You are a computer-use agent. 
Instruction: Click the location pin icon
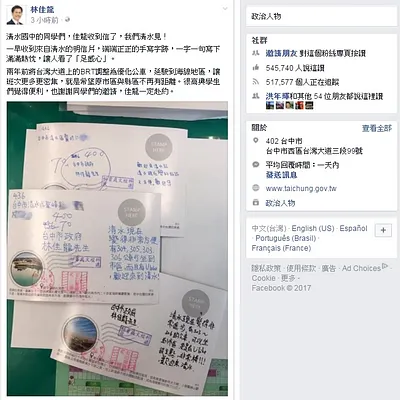256,141
